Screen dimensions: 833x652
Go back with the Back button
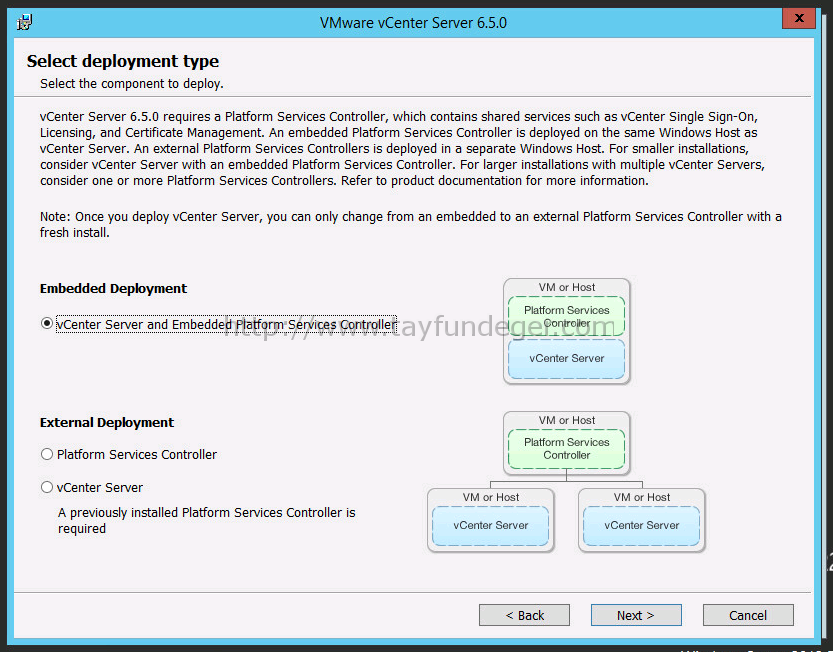(524, 615)
